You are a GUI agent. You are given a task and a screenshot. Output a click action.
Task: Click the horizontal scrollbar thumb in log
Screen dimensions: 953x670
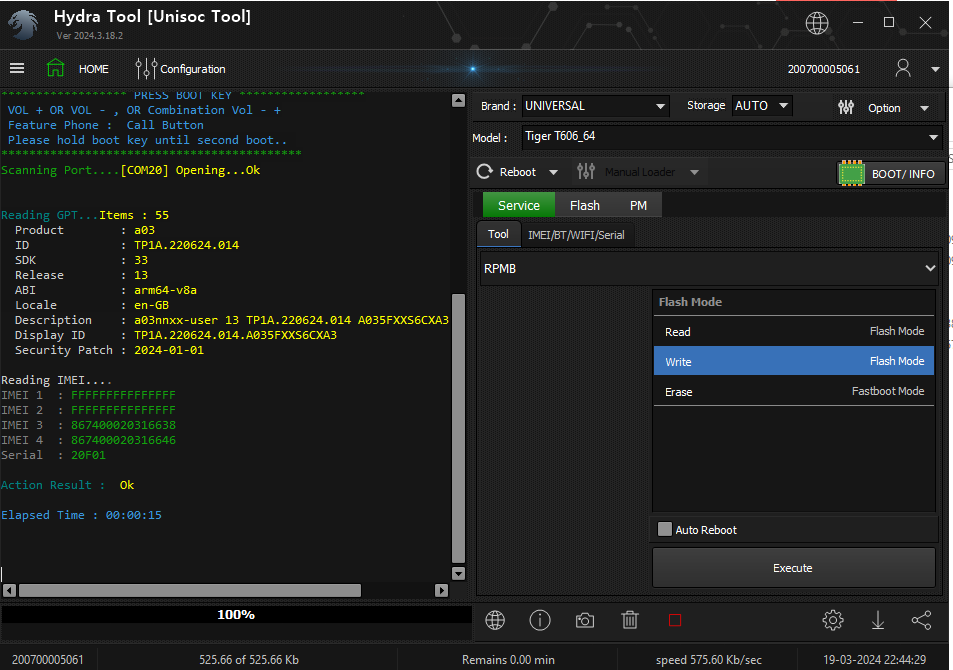coord(190,590)
